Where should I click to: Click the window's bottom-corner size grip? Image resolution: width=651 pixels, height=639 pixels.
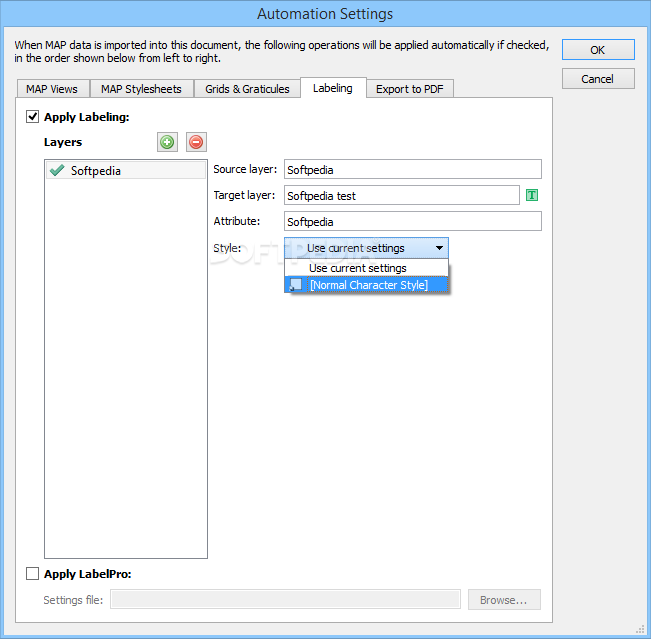point(640,630)
